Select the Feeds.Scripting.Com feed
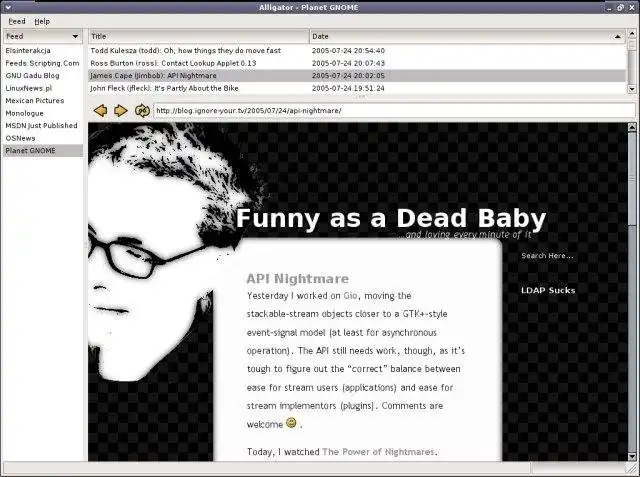The image size is (640, 477). point(42,63)
